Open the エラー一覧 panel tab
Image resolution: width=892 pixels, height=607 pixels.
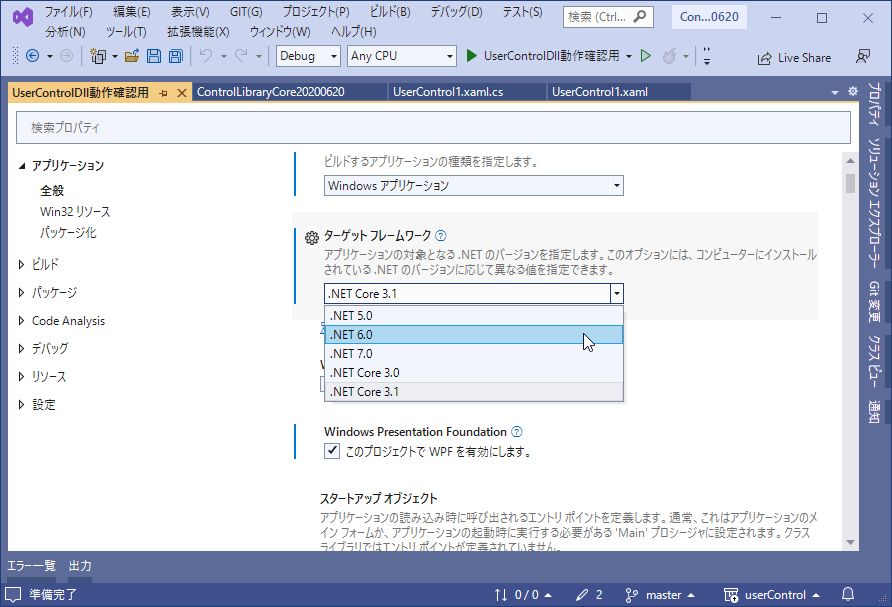point(31,566)
